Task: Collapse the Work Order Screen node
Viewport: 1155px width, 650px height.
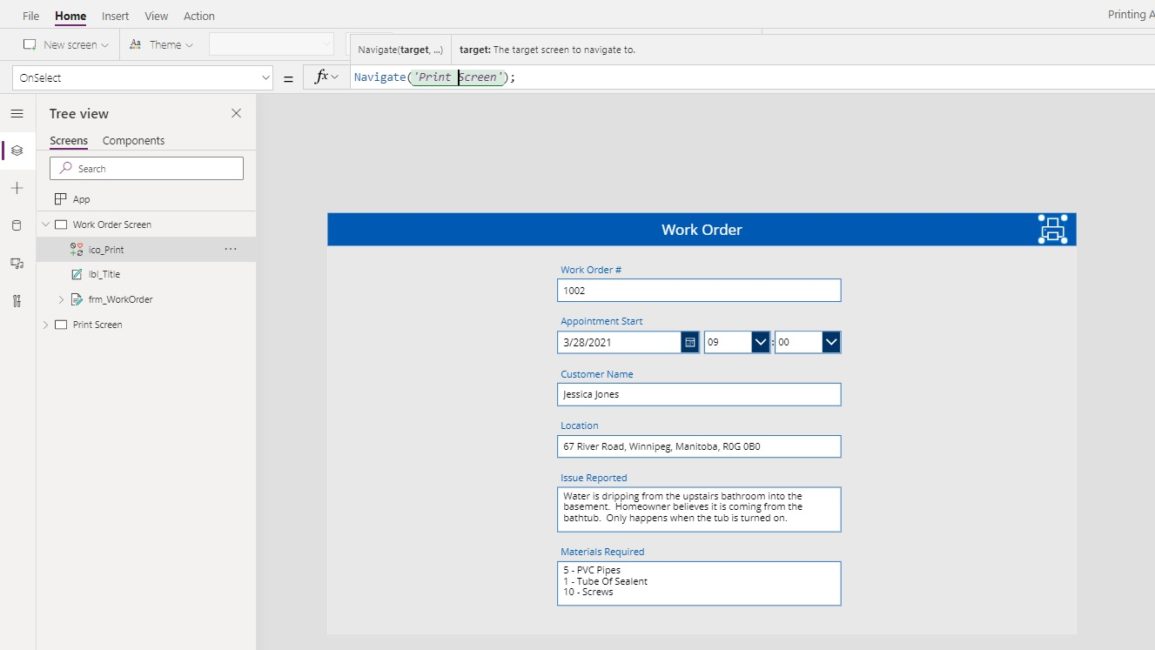Action: point(45,225)
